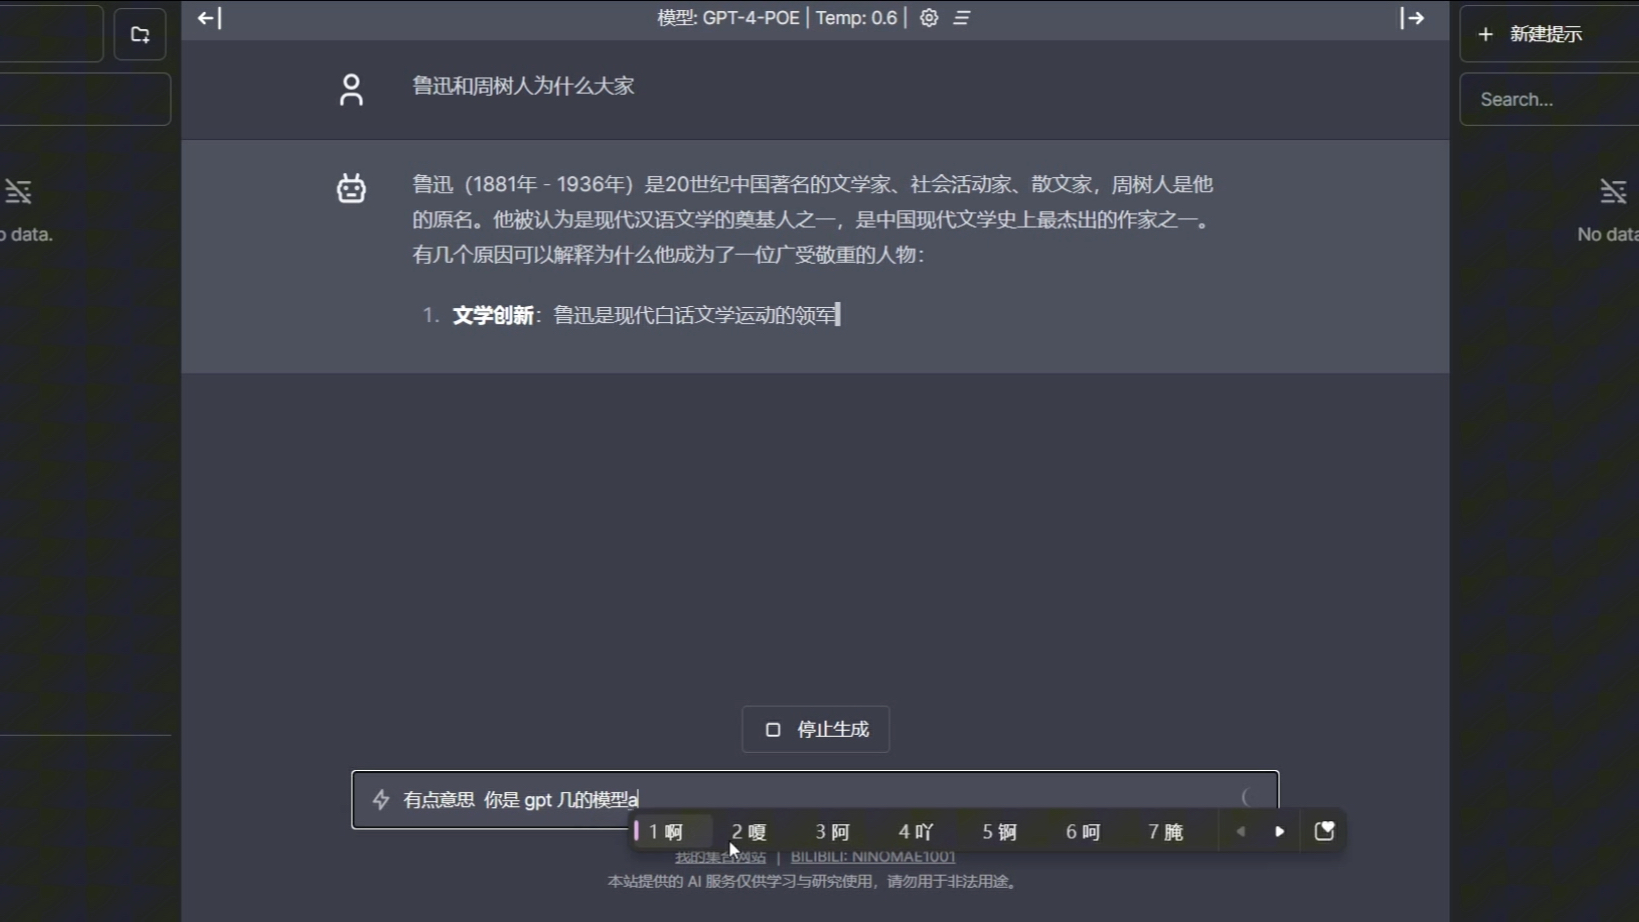Open the 我的集合网站 link
The image size is (1639, 922).
click(x=720, y=857)
